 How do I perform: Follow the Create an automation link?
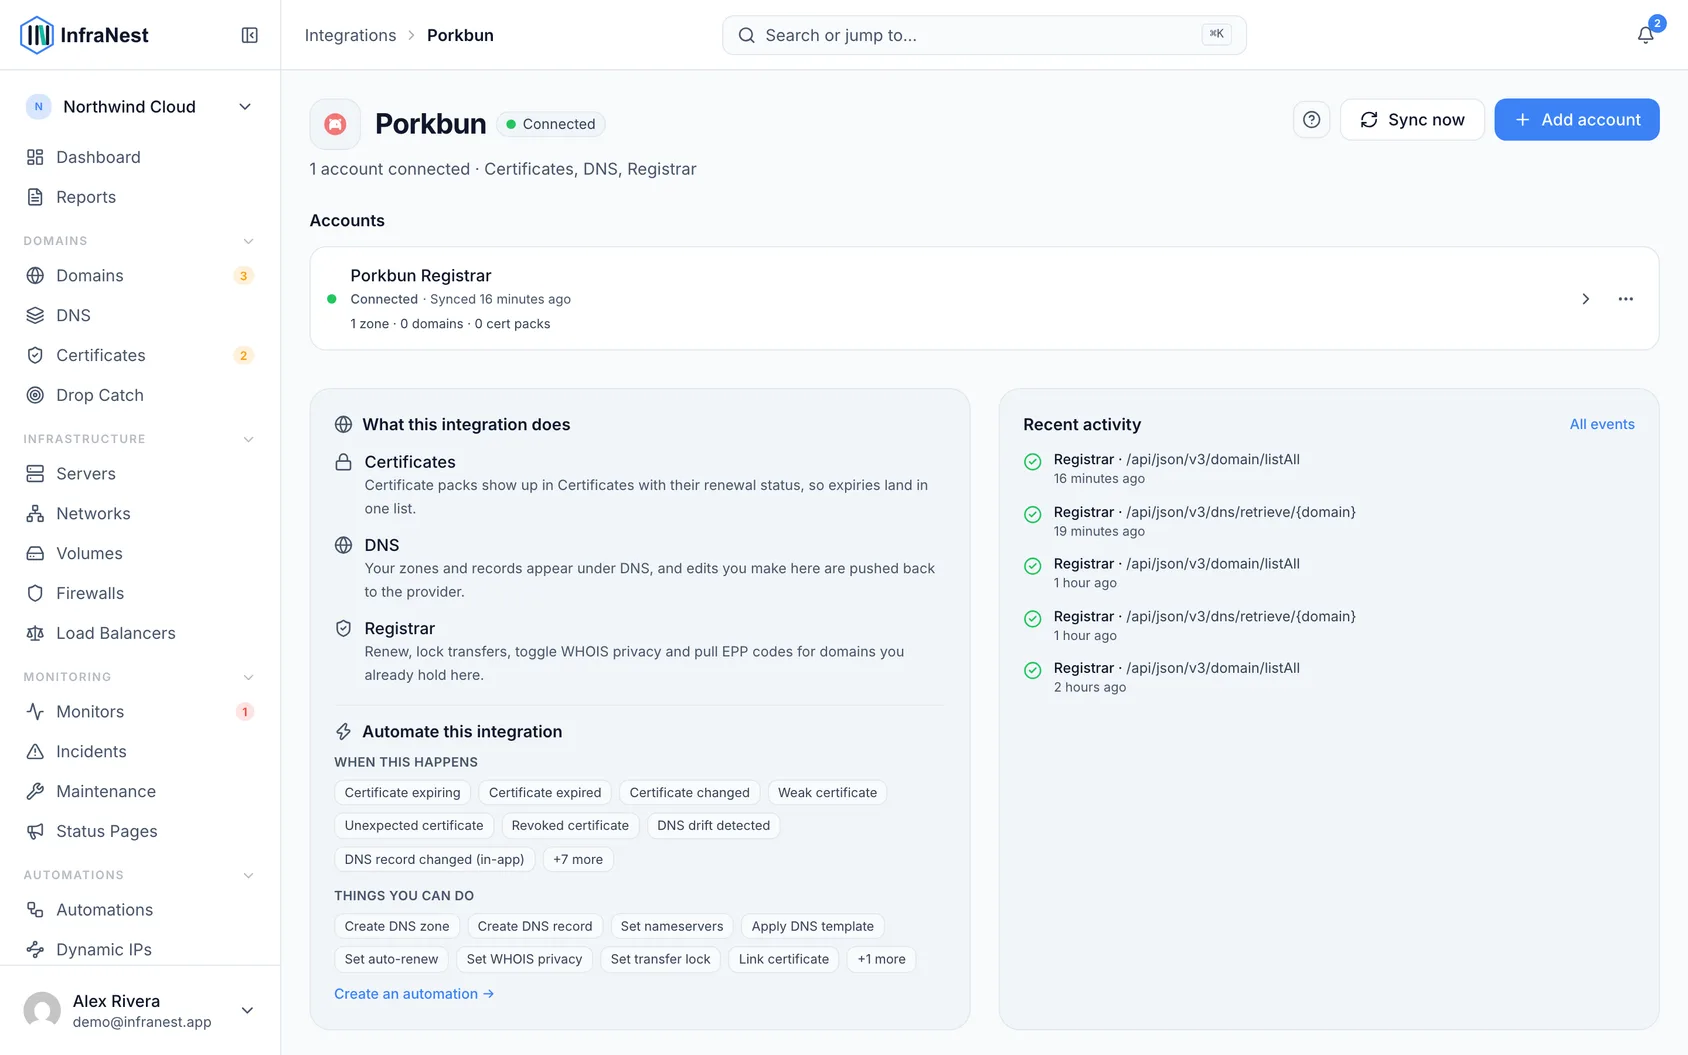[414, 994]
